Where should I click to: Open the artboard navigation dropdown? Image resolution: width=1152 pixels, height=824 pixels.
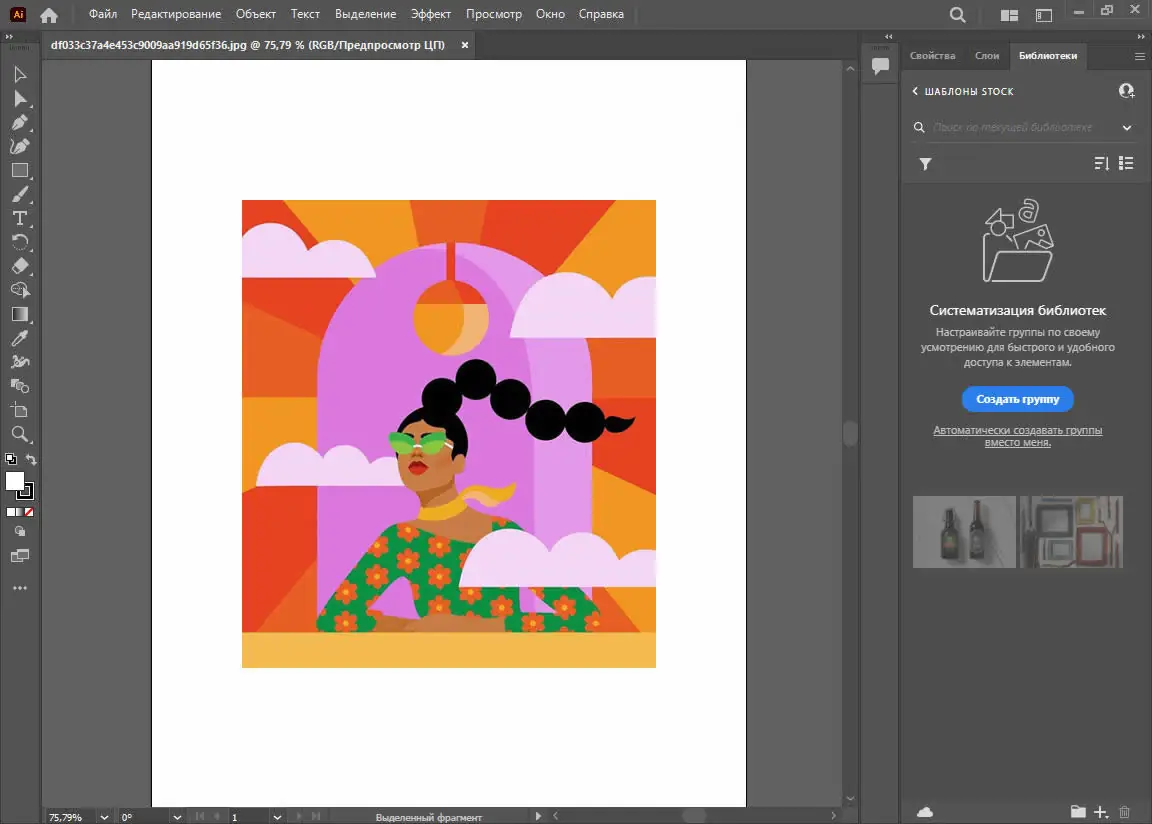[x=278, y=817]
